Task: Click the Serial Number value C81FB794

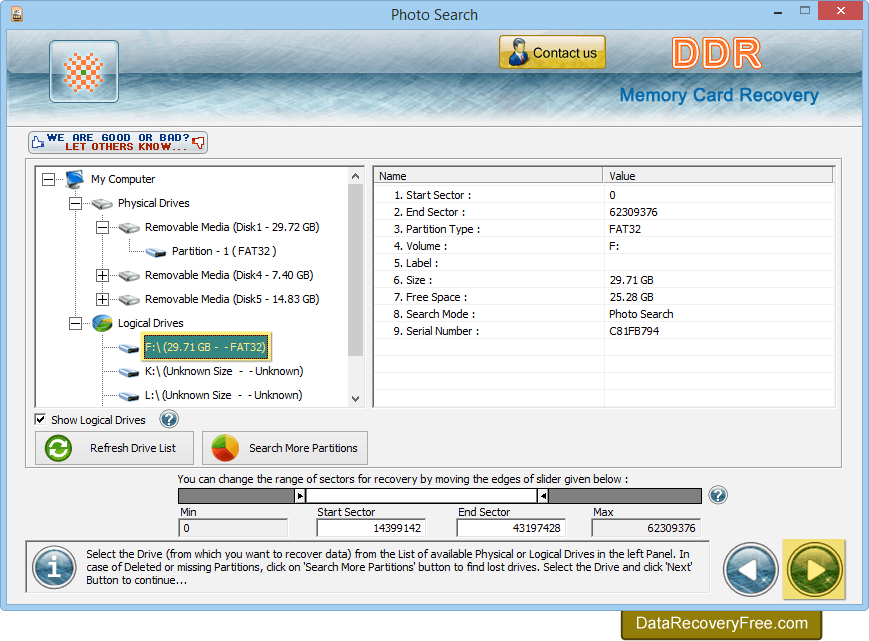Action: [719, 331]
